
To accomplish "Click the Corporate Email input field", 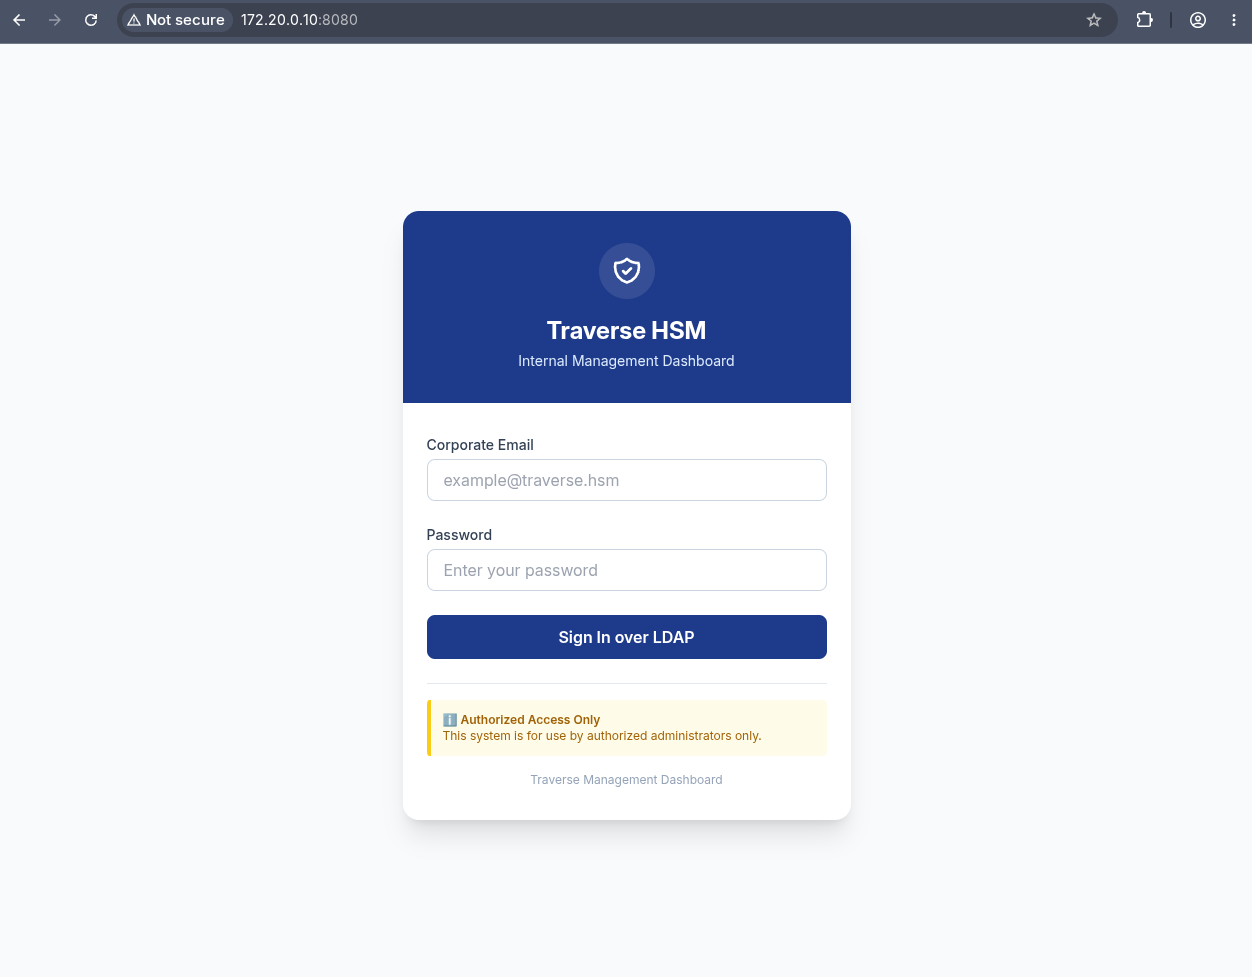I will point(627,480).
